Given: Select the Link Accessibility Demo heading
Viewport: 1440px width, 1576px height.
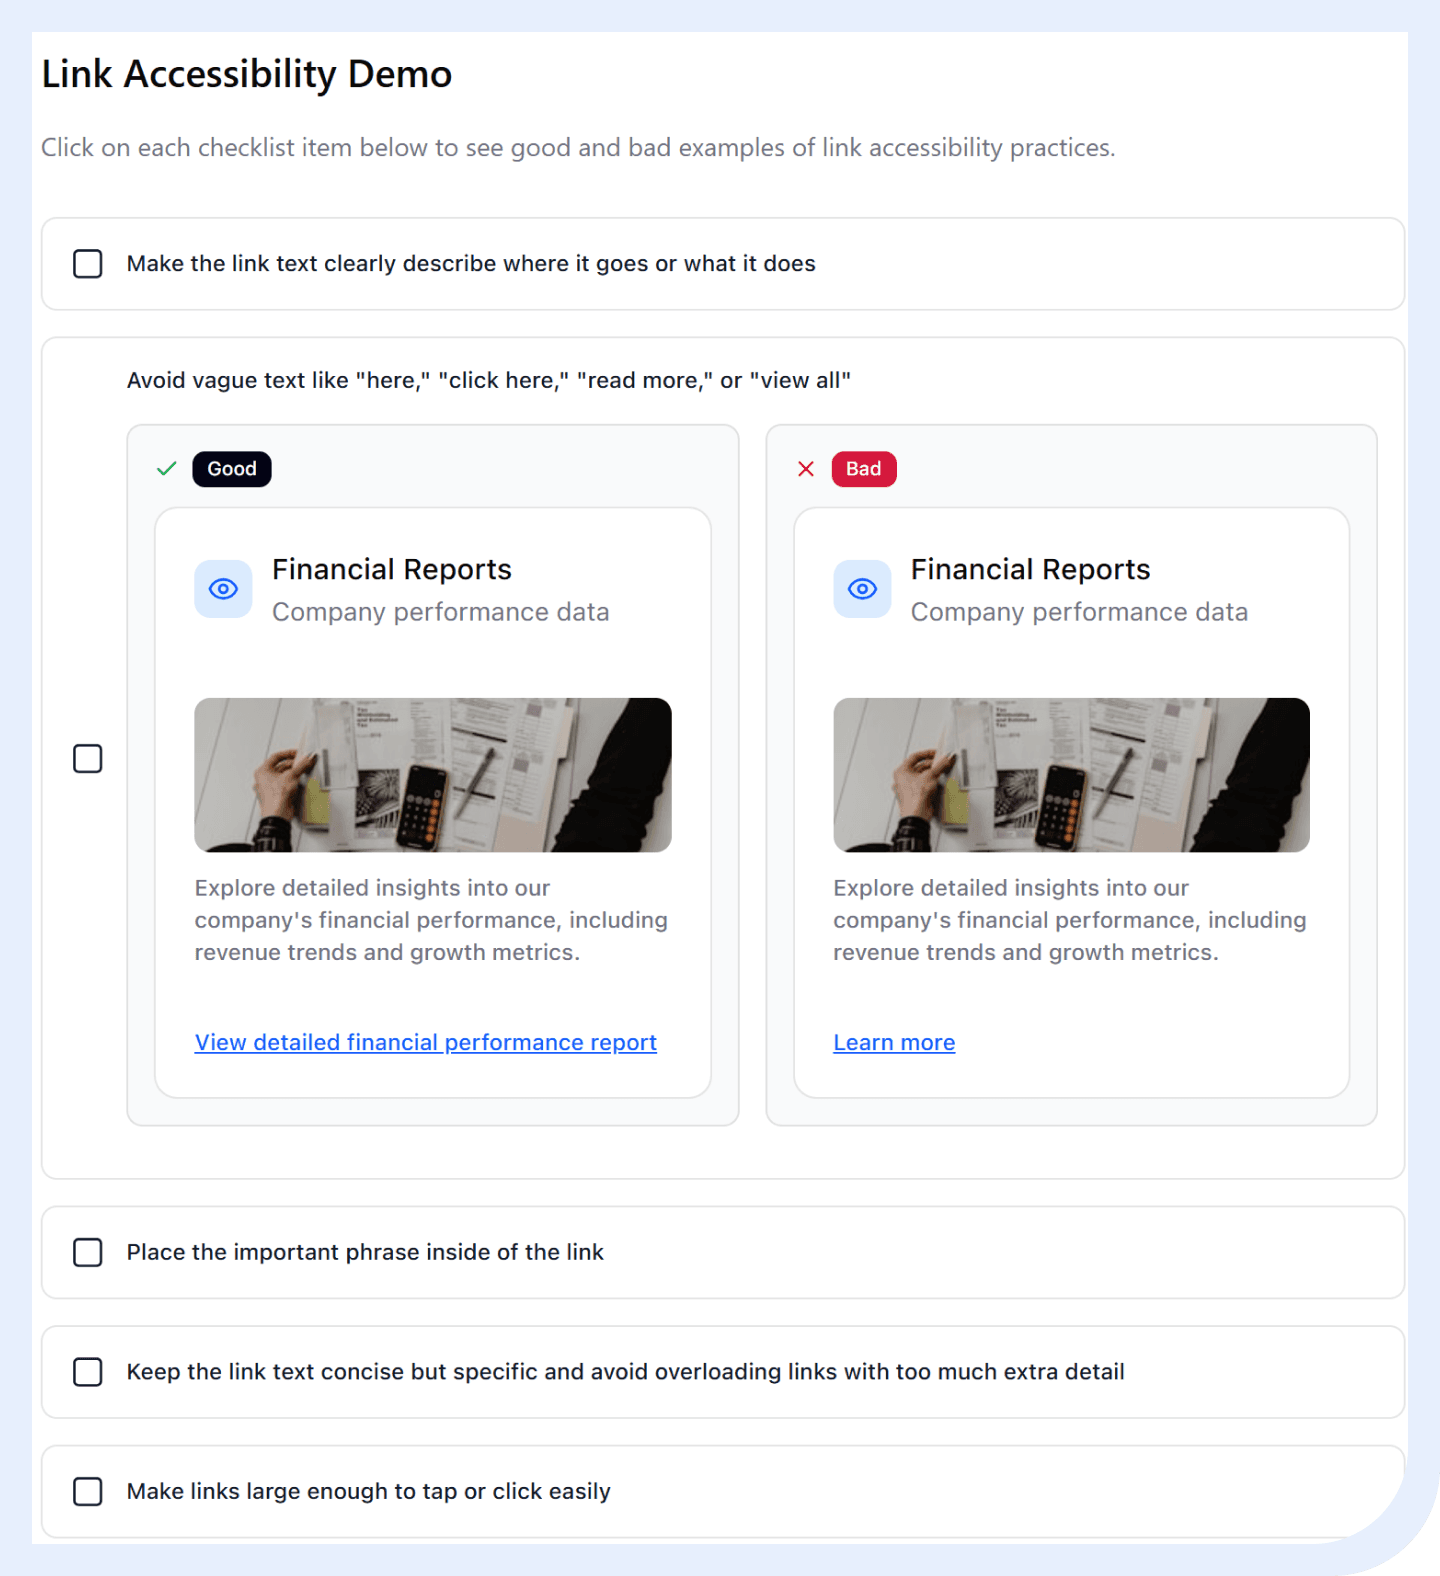Looking at the screenshot, I should coord(245,73).
